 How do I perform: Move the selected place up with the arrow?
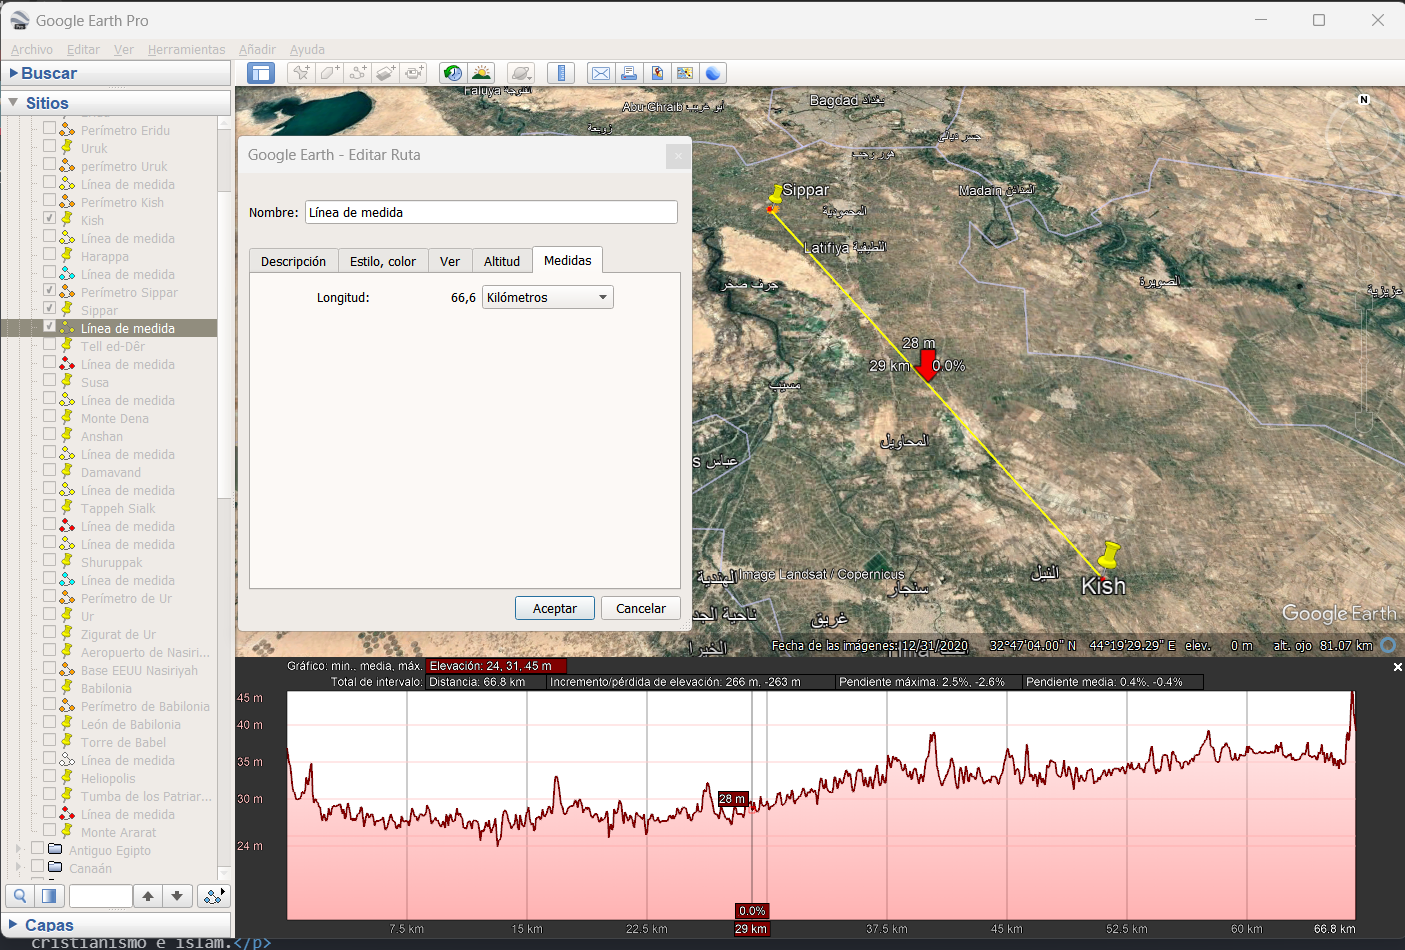(x=148, y=896)
